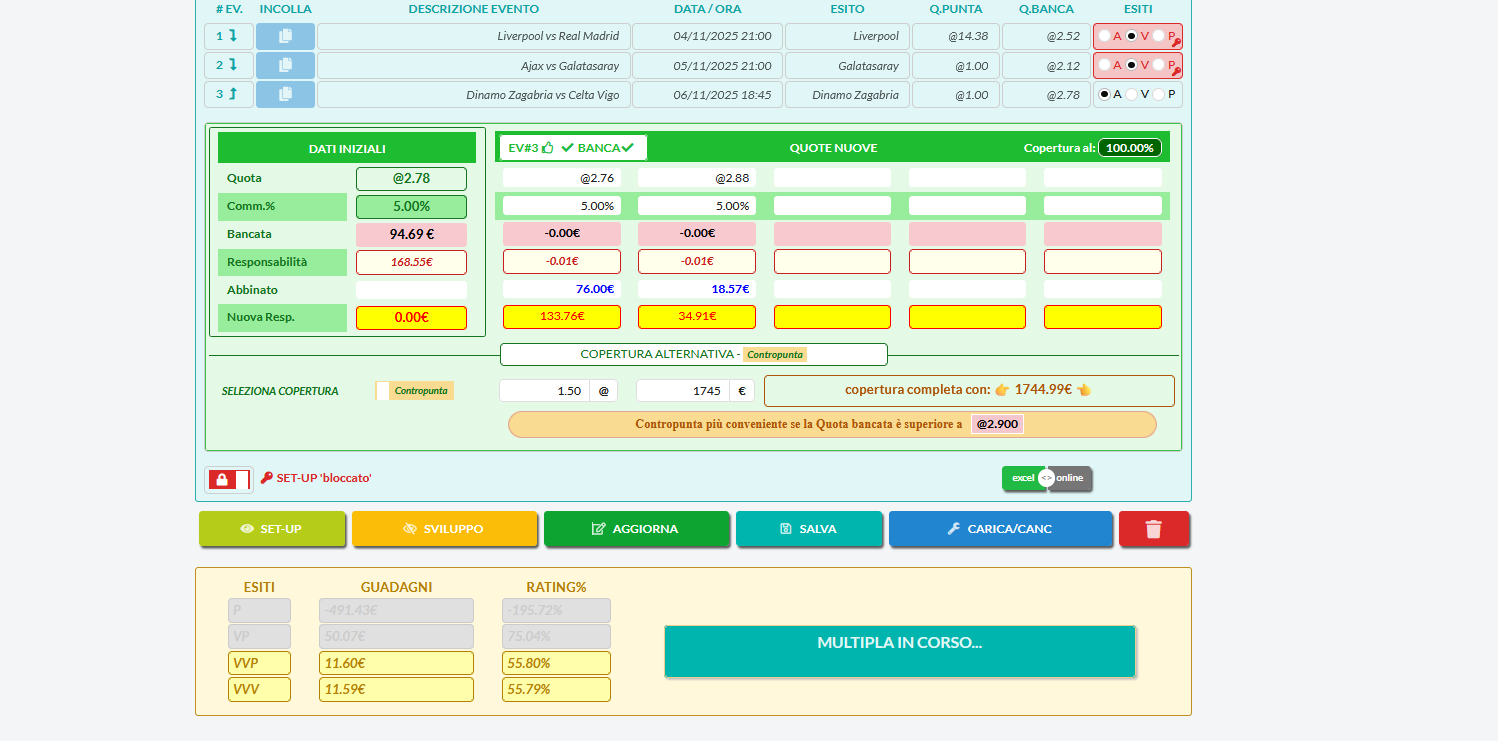1498x741 pixels.
Task: Click paste icon for Dinamo Zagabria row
Action: [285, 95]
